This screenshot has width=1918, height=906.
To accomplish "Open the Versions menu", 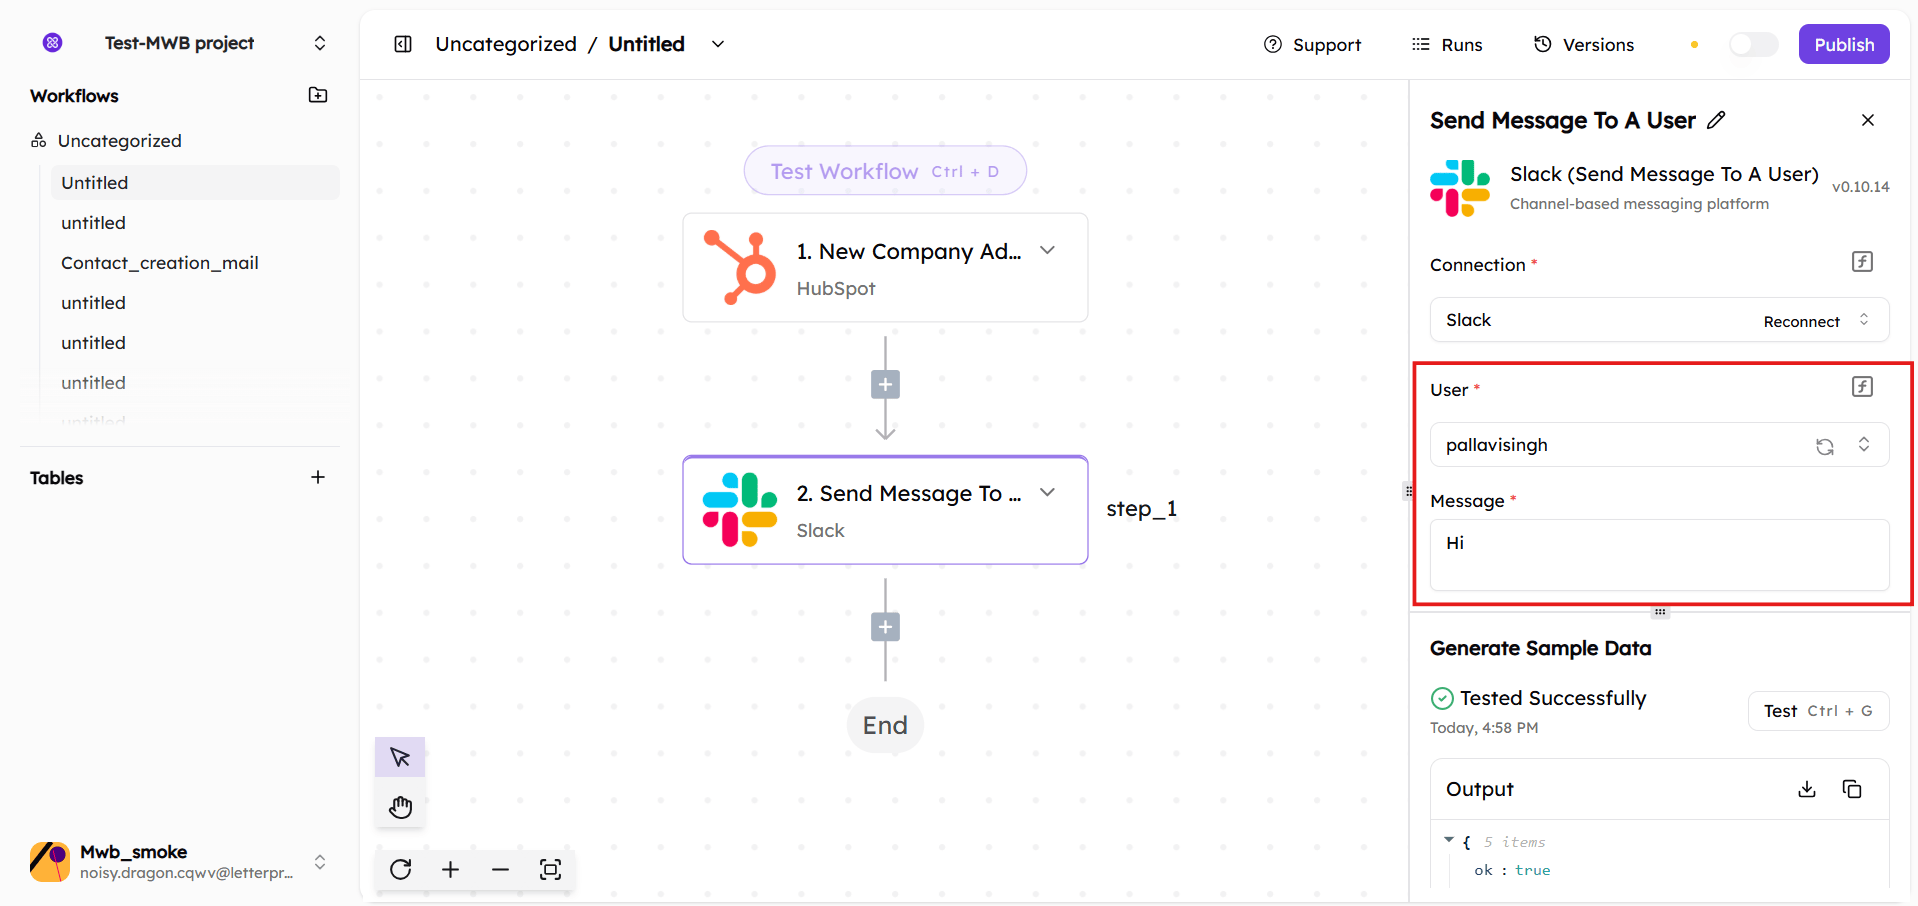I will (x=1584, y=45).
